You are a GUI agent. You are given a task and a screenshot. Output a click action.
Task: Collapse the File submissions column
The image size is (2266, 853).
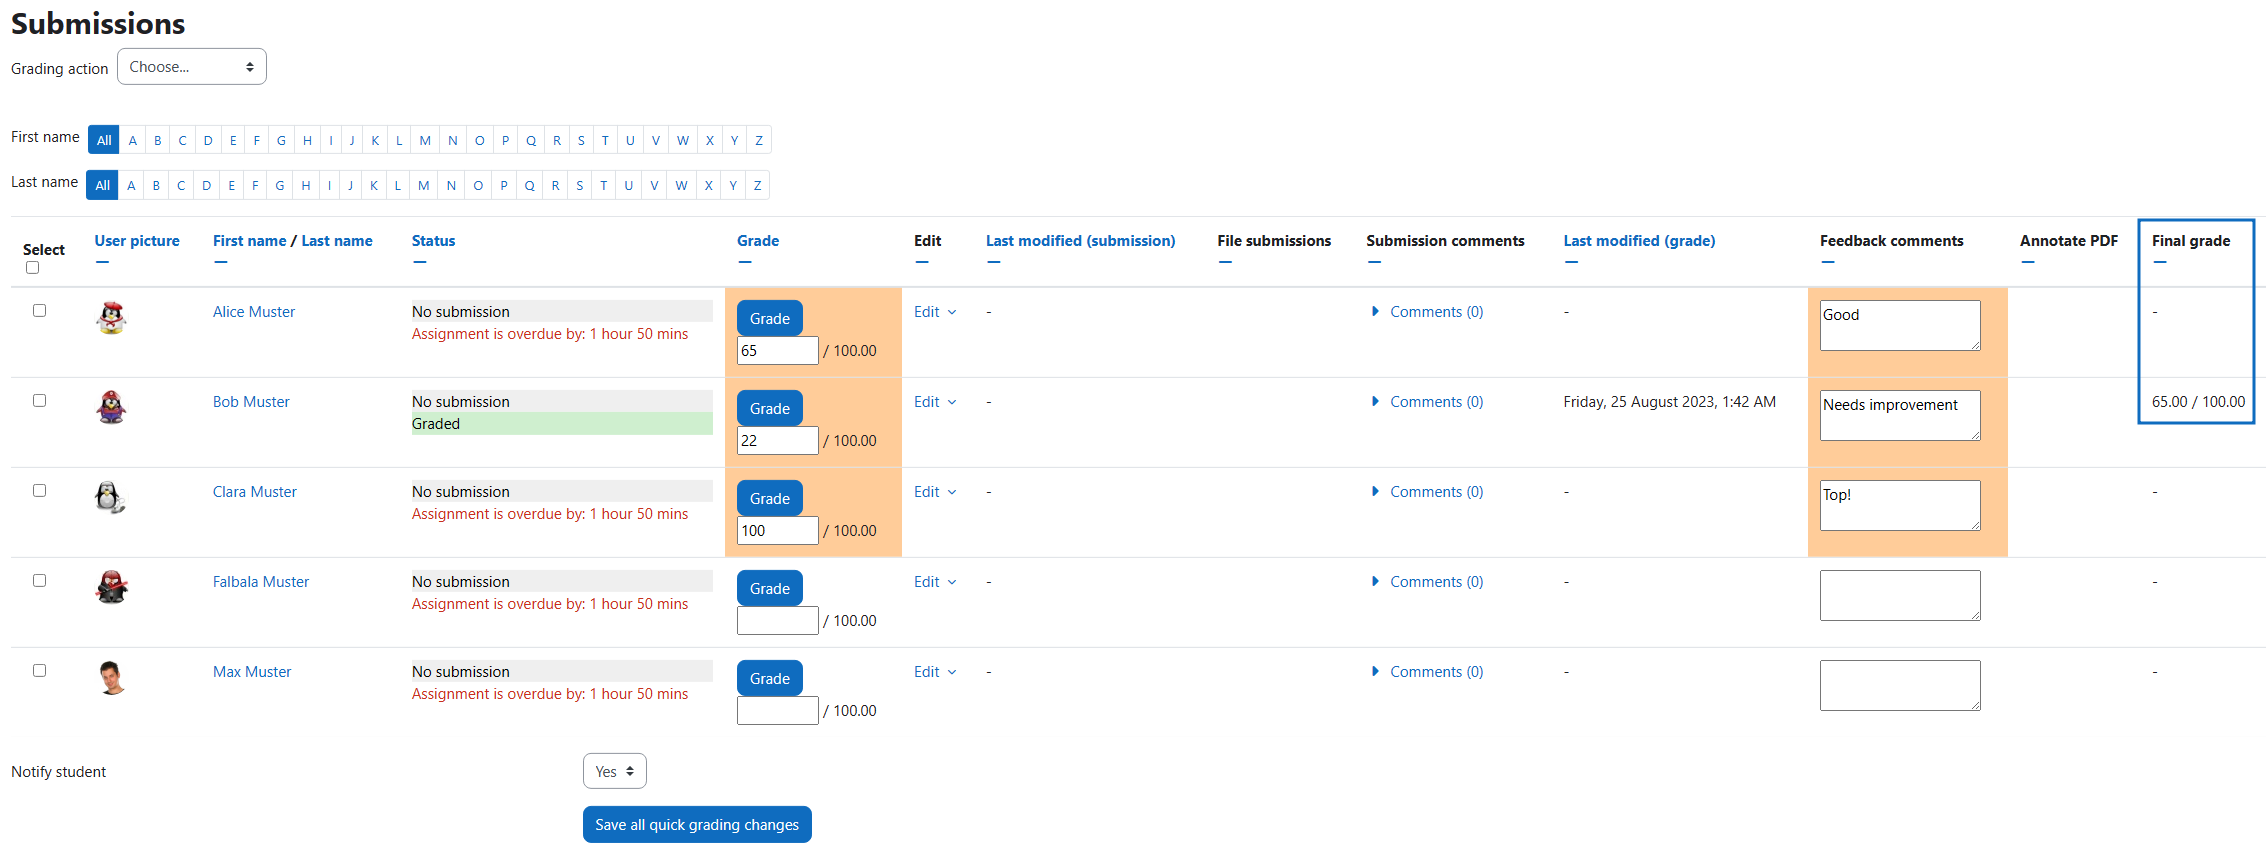pos(1225,262)
